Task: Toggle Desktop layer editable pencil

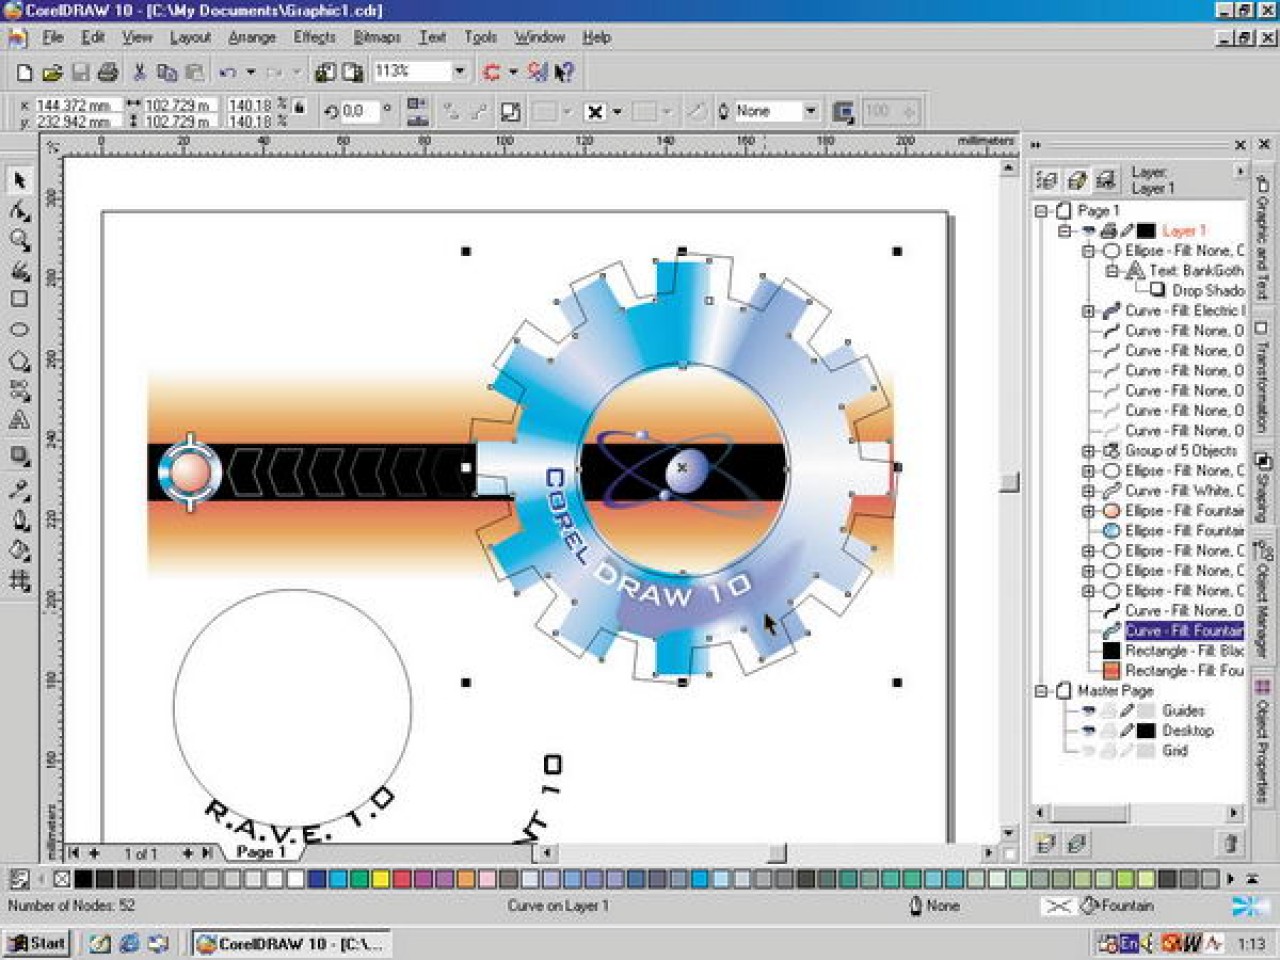Action: tap(1127, 731)
